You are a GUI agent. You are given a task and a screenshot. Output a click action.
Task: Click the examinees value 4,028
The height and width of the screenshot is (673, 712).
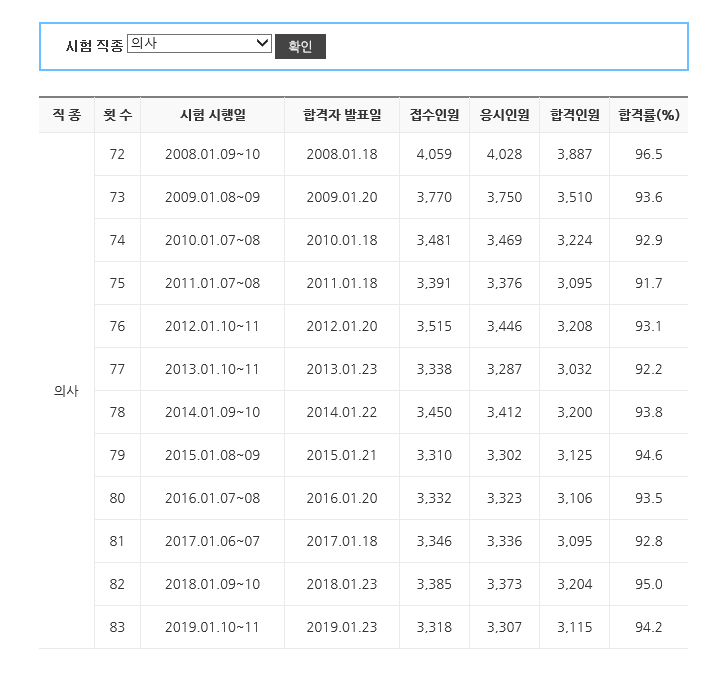(x=504, y=154)
